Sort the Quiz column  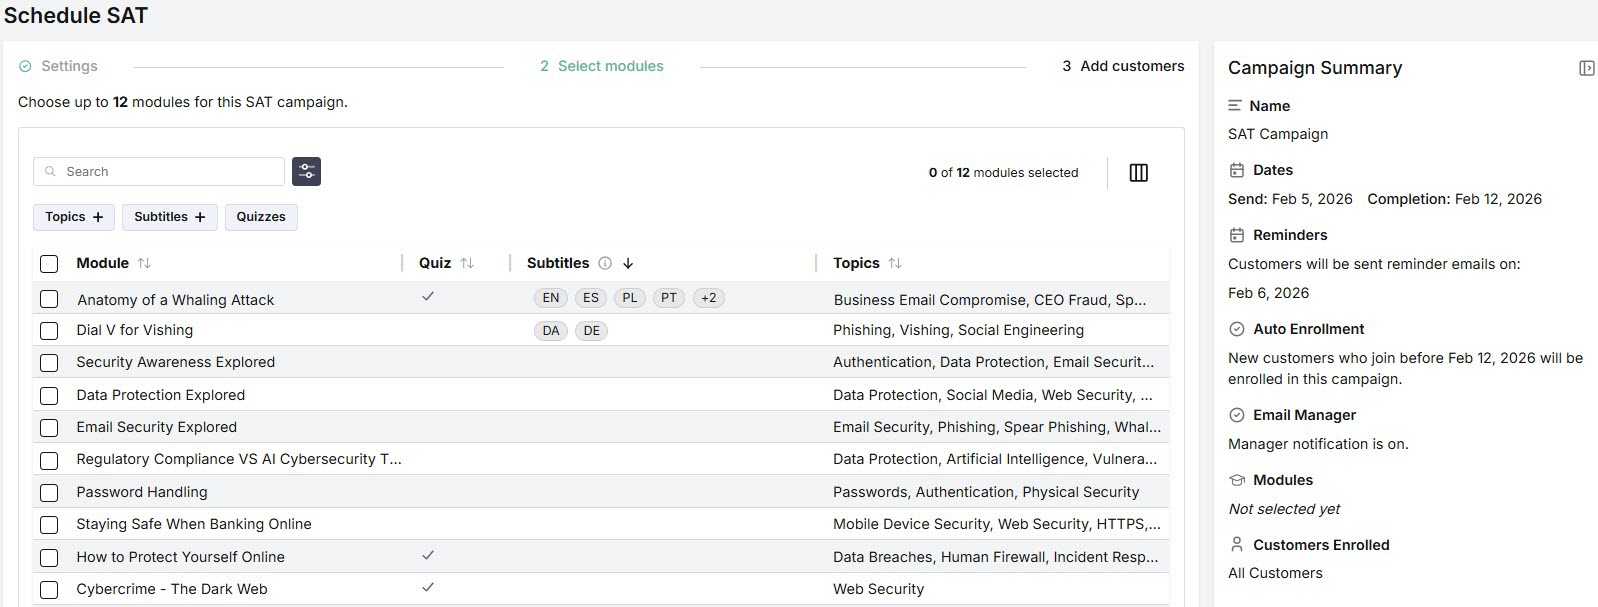(x=467, y=264)
